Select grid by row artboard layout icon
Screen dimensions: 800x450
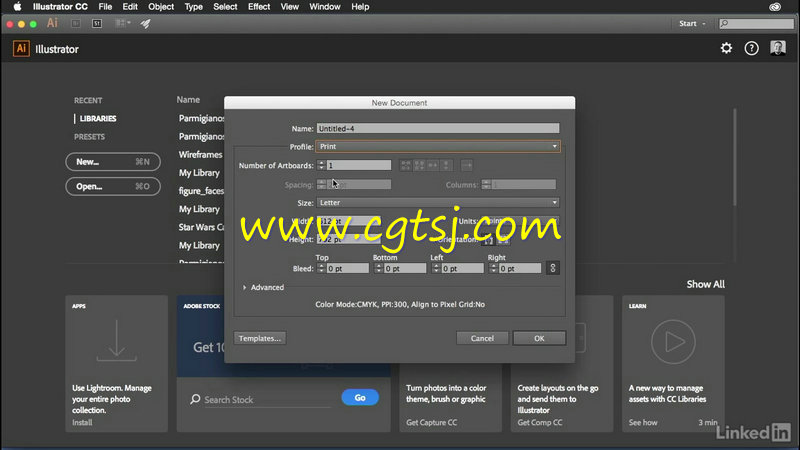pos(406,165)
